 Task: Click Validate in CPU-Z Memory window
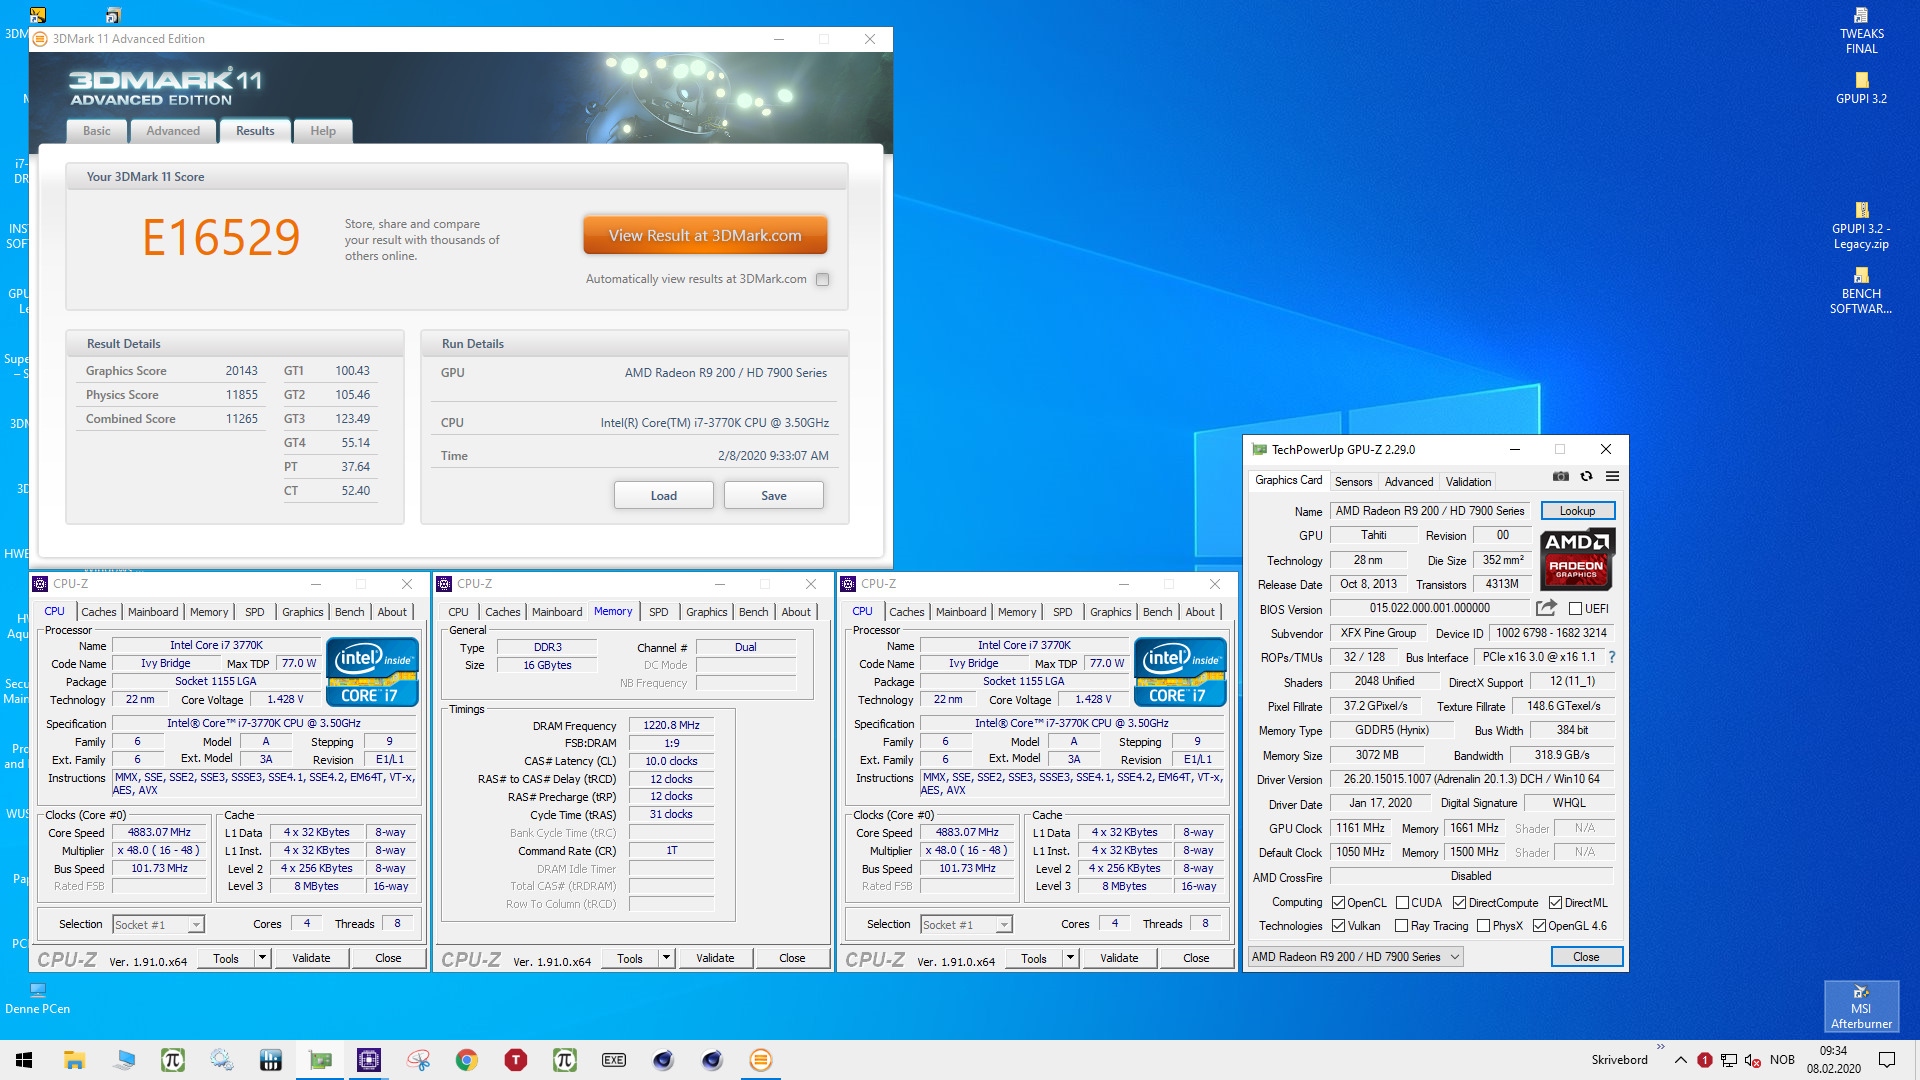(x=715, y=958)
